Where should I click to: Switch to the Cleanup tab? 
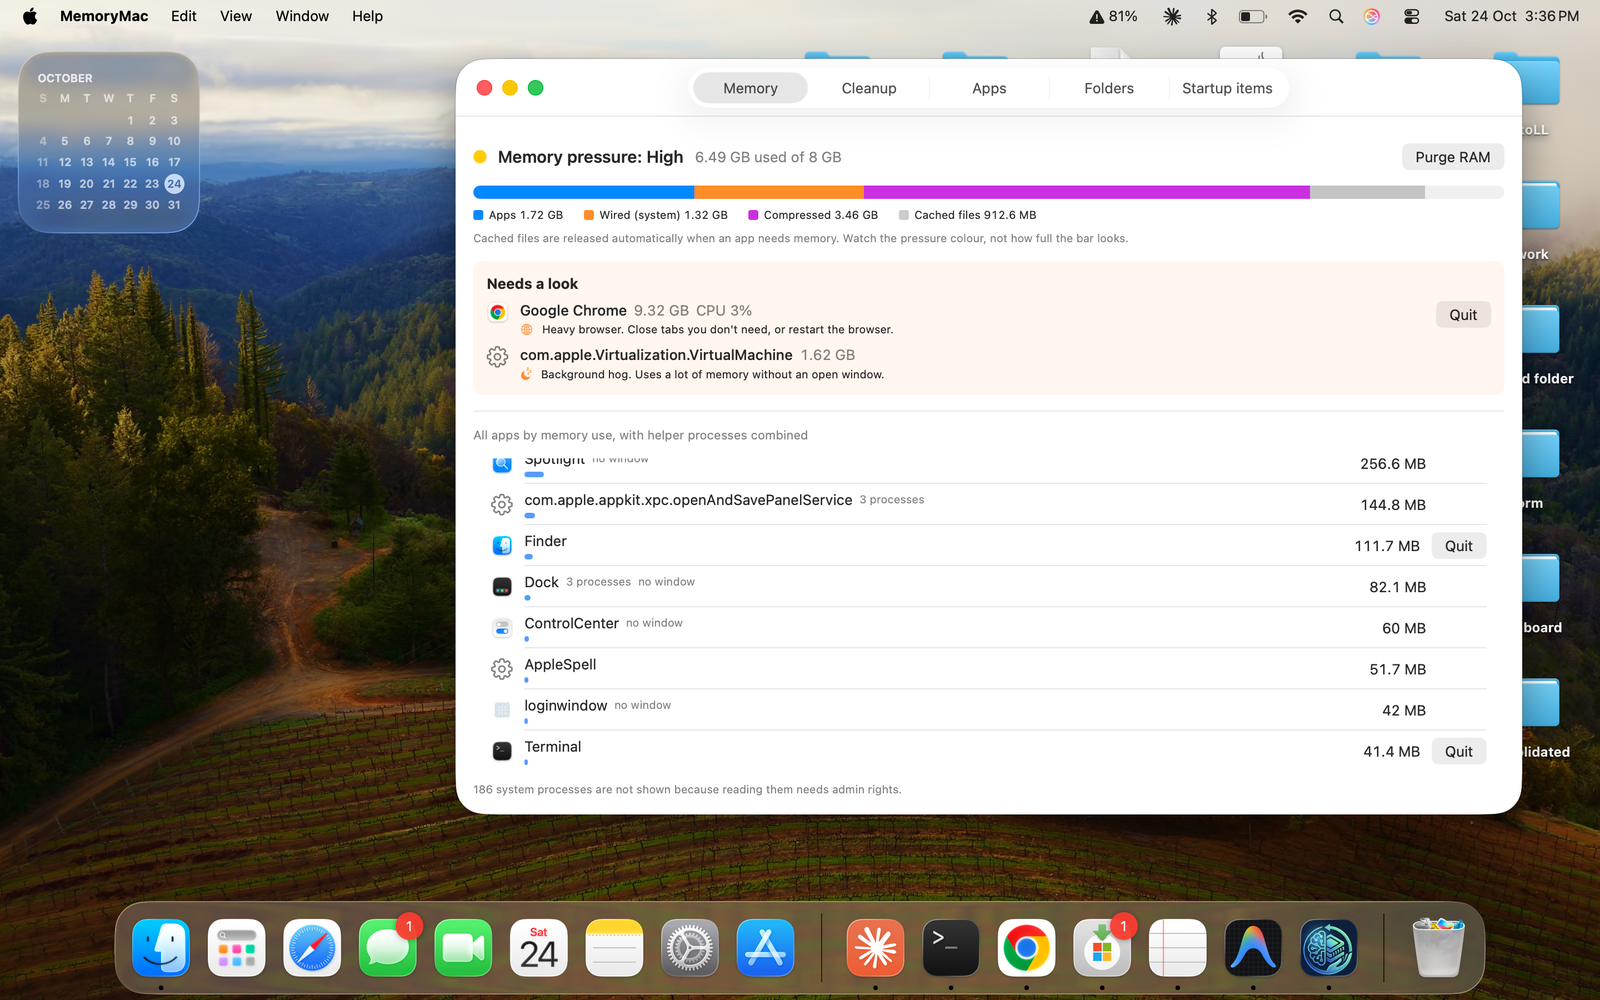(869, 88)
